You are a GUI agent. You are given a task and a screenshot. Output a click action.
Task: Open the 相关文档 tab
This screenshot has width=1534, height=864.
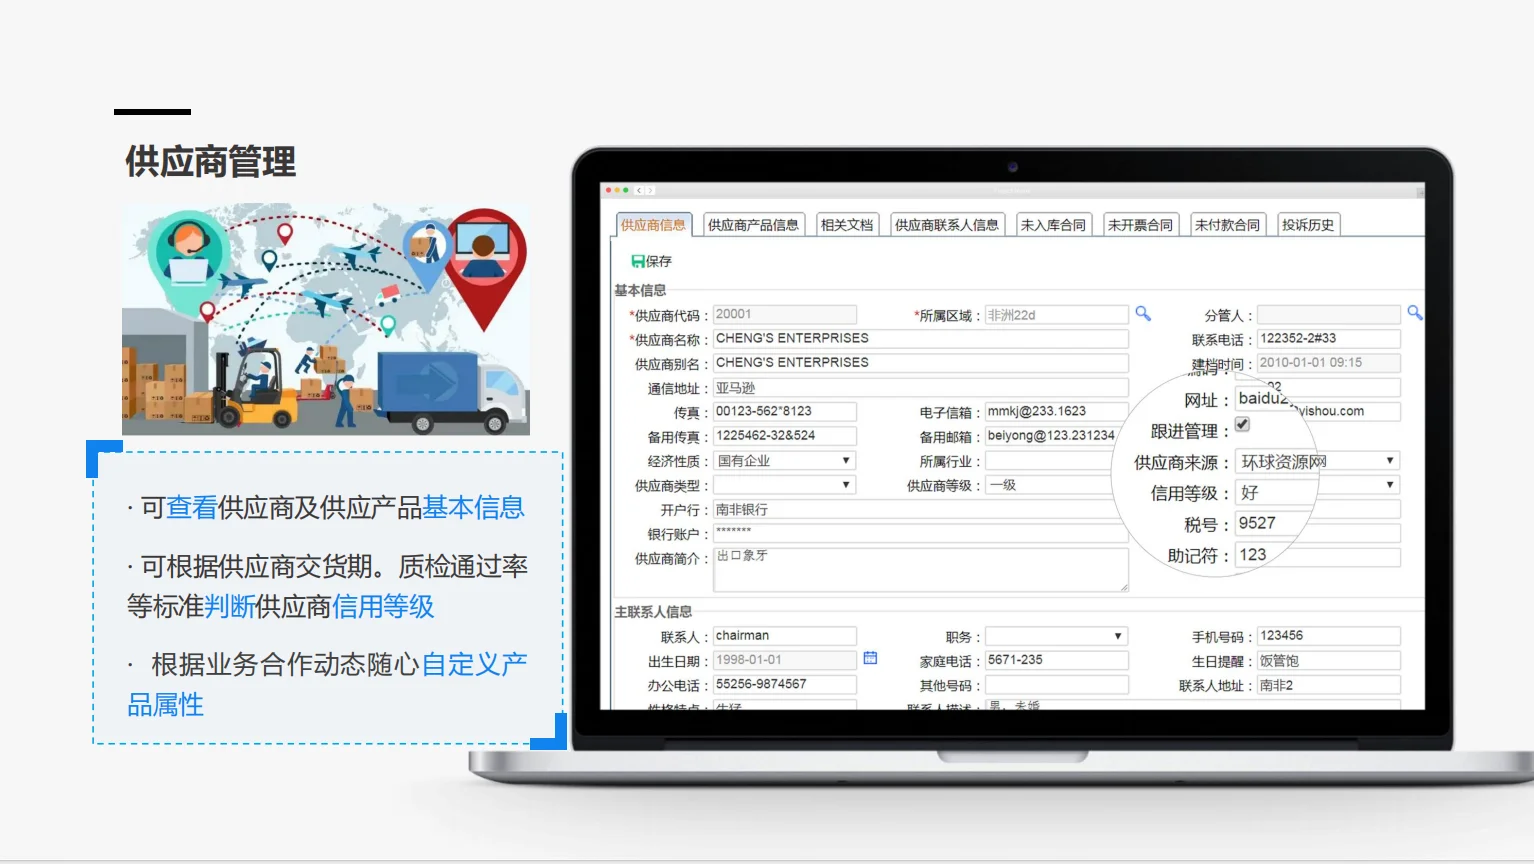[x=846, y=224]
